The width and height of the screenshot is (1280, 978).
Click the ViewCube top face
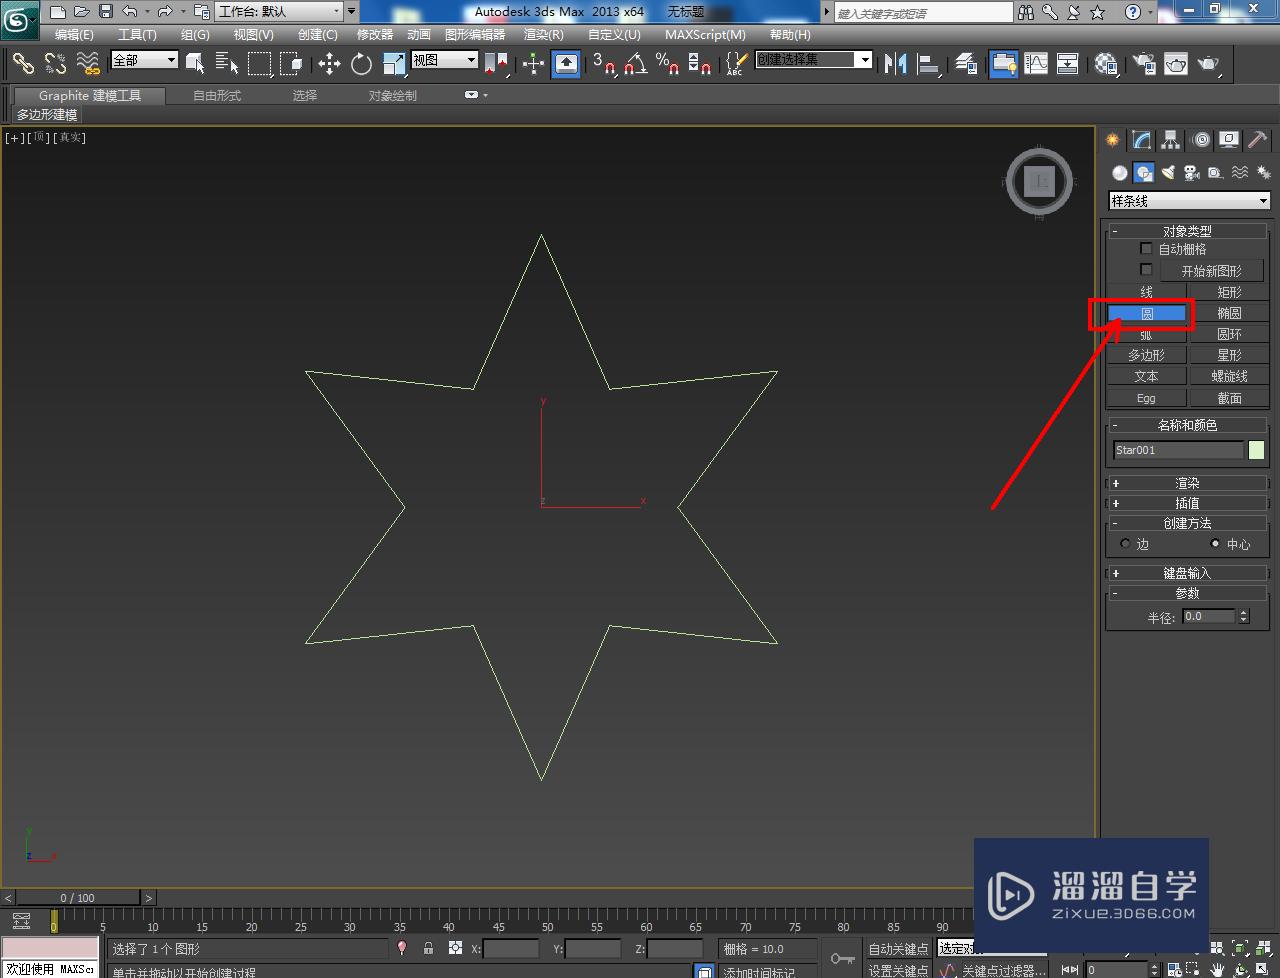pos(1040,182)
